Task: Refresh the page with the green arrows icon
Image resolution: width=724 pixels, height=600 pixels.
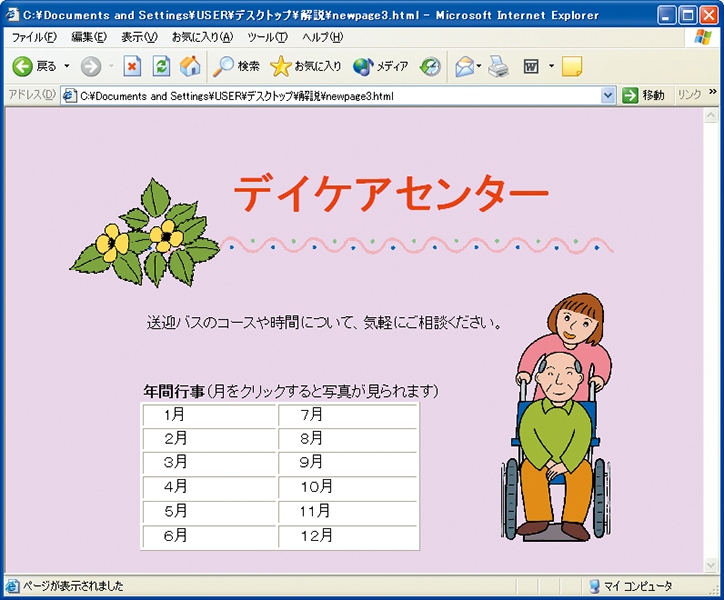Action: [161, 66]
